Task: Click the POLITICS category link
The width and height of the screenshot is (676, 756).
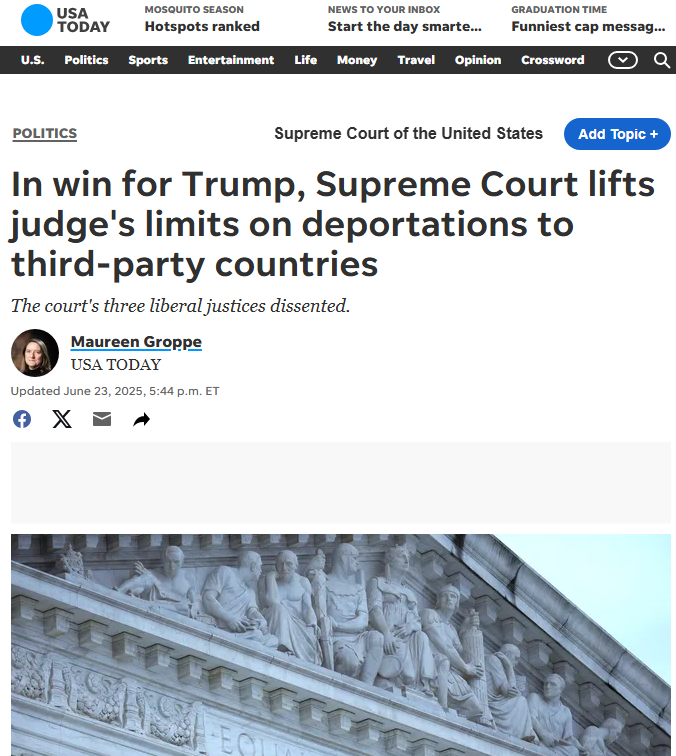Action: click(45, 133)
